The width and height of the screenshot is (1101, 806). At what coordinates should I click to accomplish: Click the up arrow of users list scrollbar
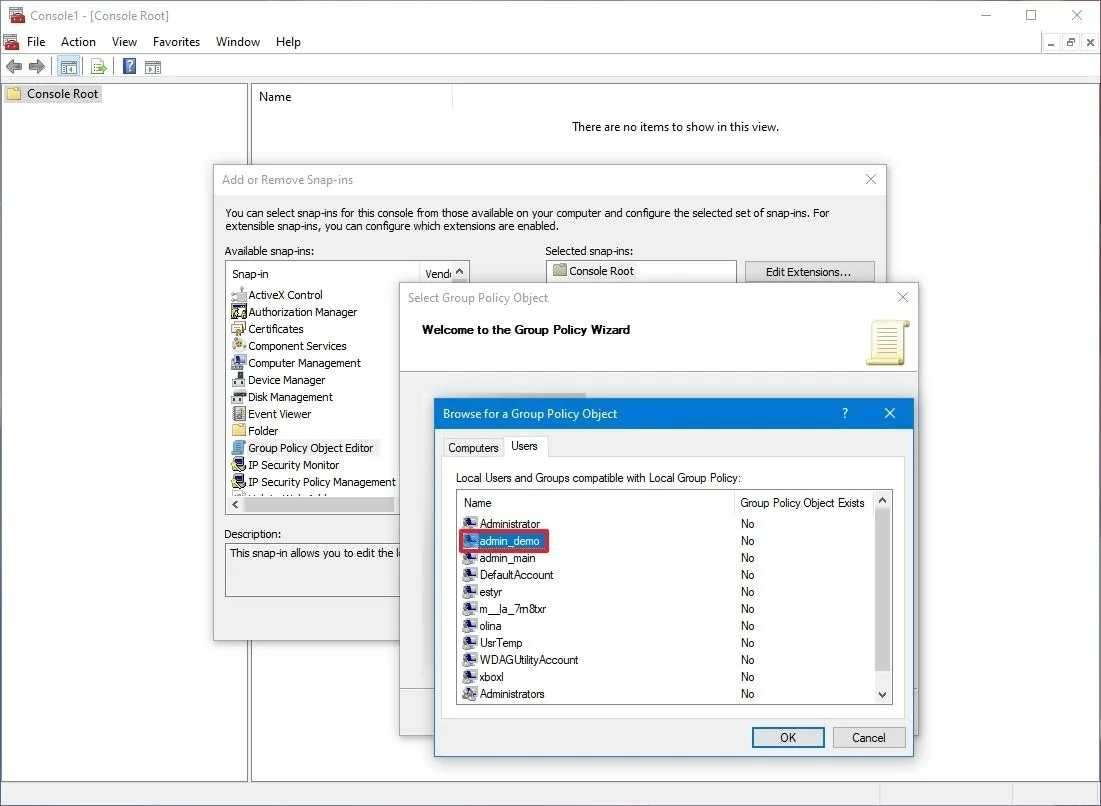click(x=883, y=500)
